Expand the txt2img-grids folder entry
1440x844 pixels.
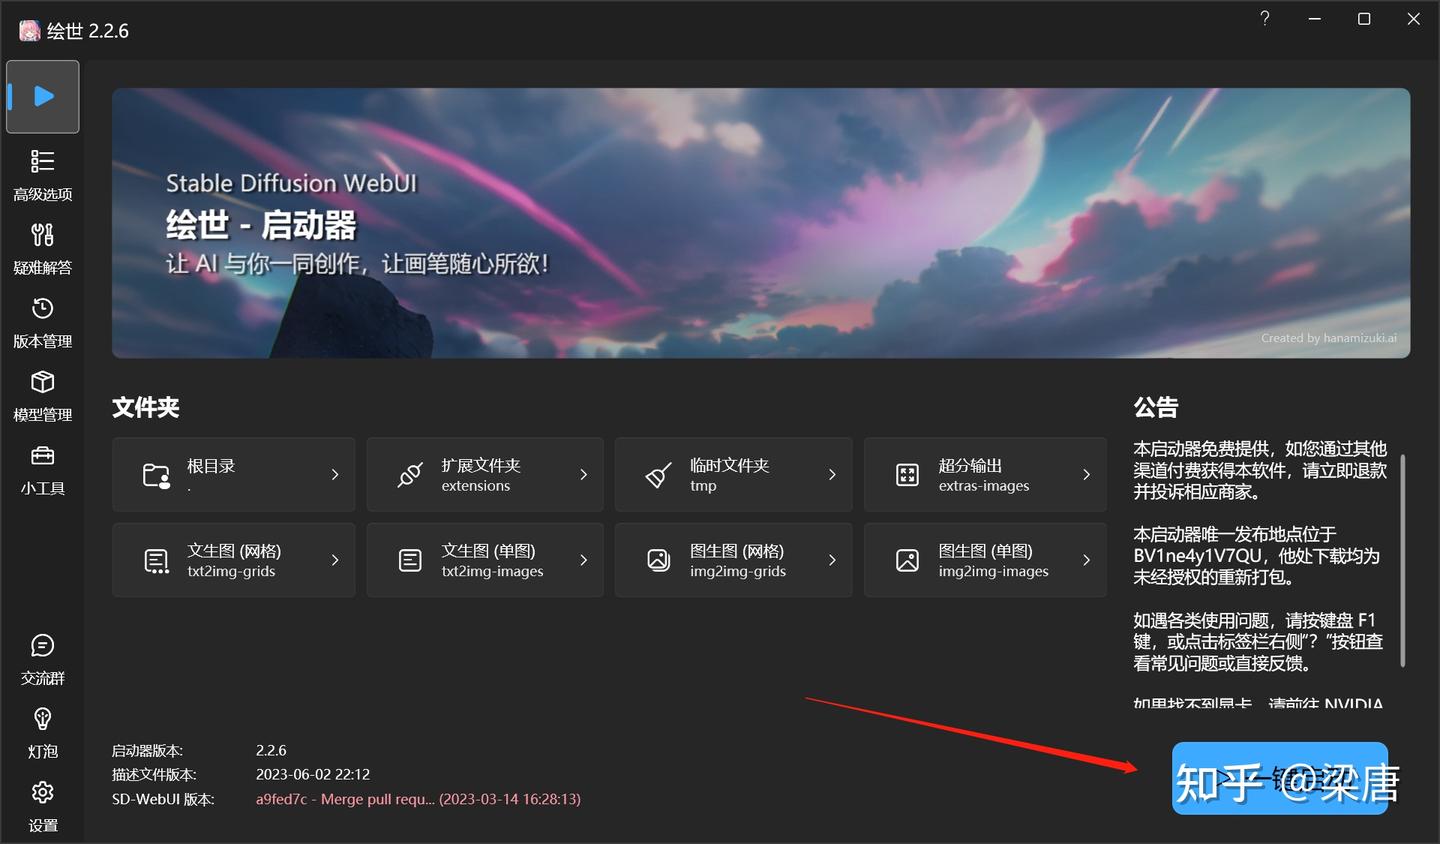[334, 560]
